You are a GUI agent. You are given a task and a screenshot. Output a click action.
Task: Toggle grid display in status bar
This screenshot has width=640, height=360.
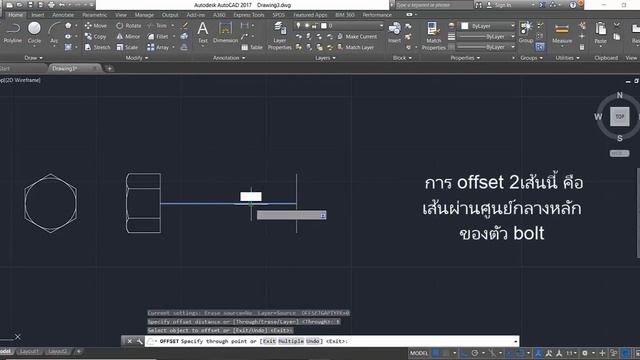click(436, 353)
